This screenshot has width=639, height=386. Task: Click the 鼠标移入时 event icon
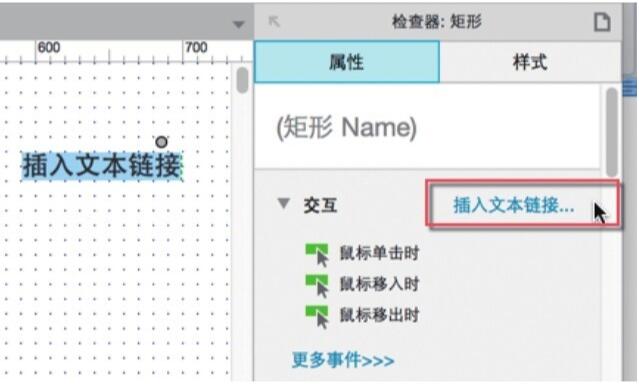pos(317,286)
